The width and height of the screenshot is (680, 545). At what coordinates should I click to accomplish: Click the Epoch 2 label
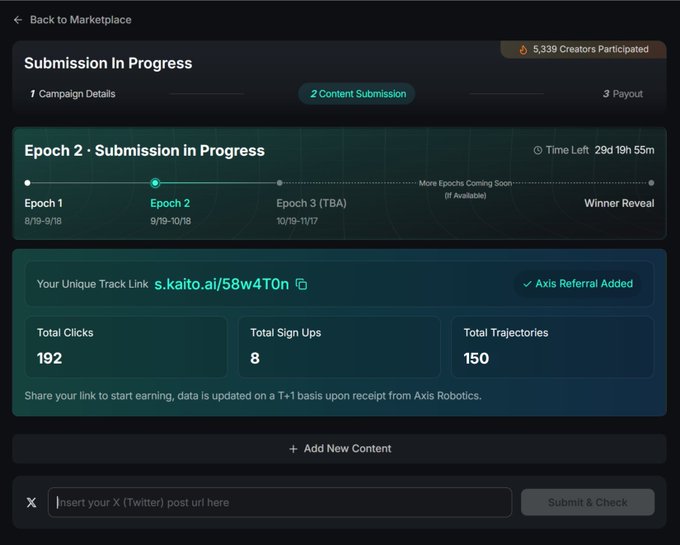click(x=170, y=203)
